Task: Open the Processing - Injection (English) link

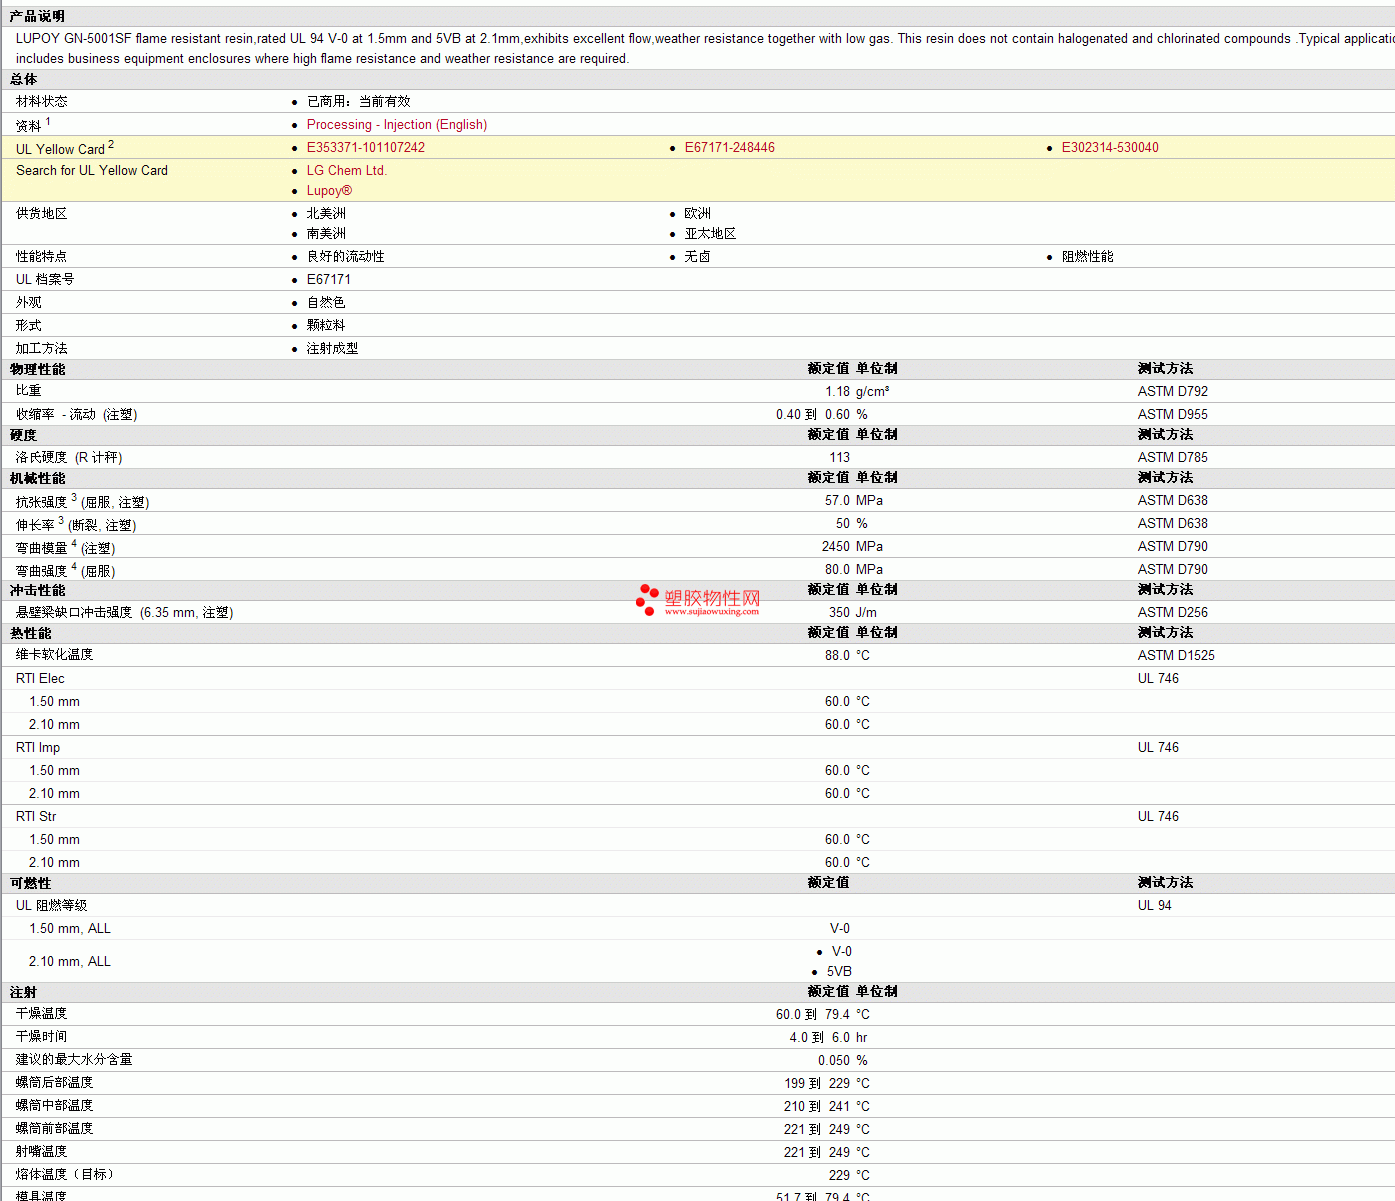Action: pyautogui.click(x=397, y=125)
